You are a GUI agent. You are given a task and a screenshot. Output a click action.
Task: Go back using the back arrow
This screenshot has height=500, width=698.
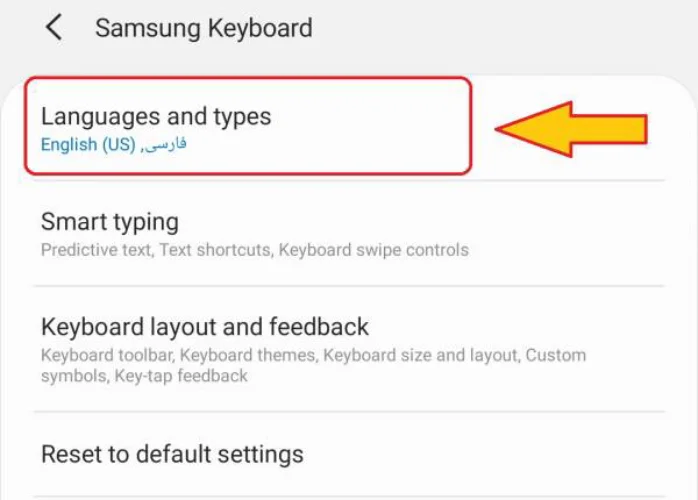(x=54, y=28)
